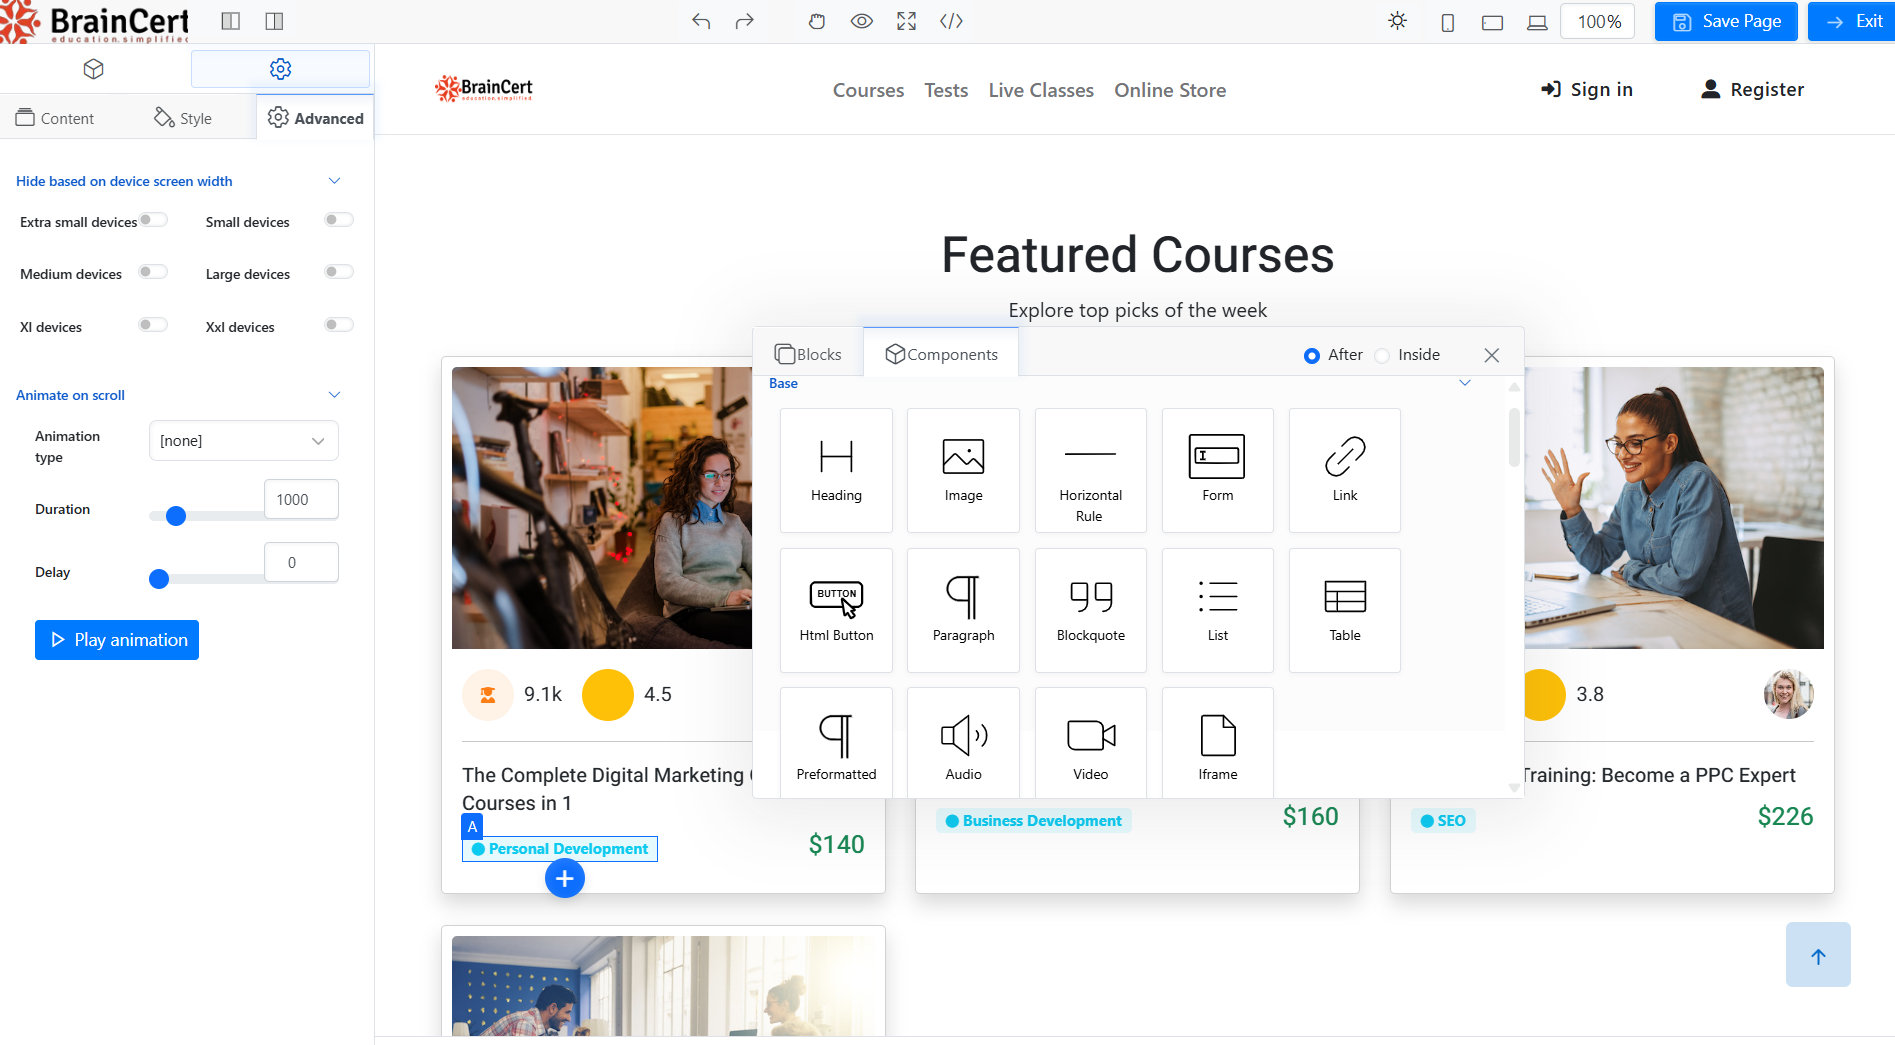
Task: Select the Html Button component
Action: tap(836, 610)
